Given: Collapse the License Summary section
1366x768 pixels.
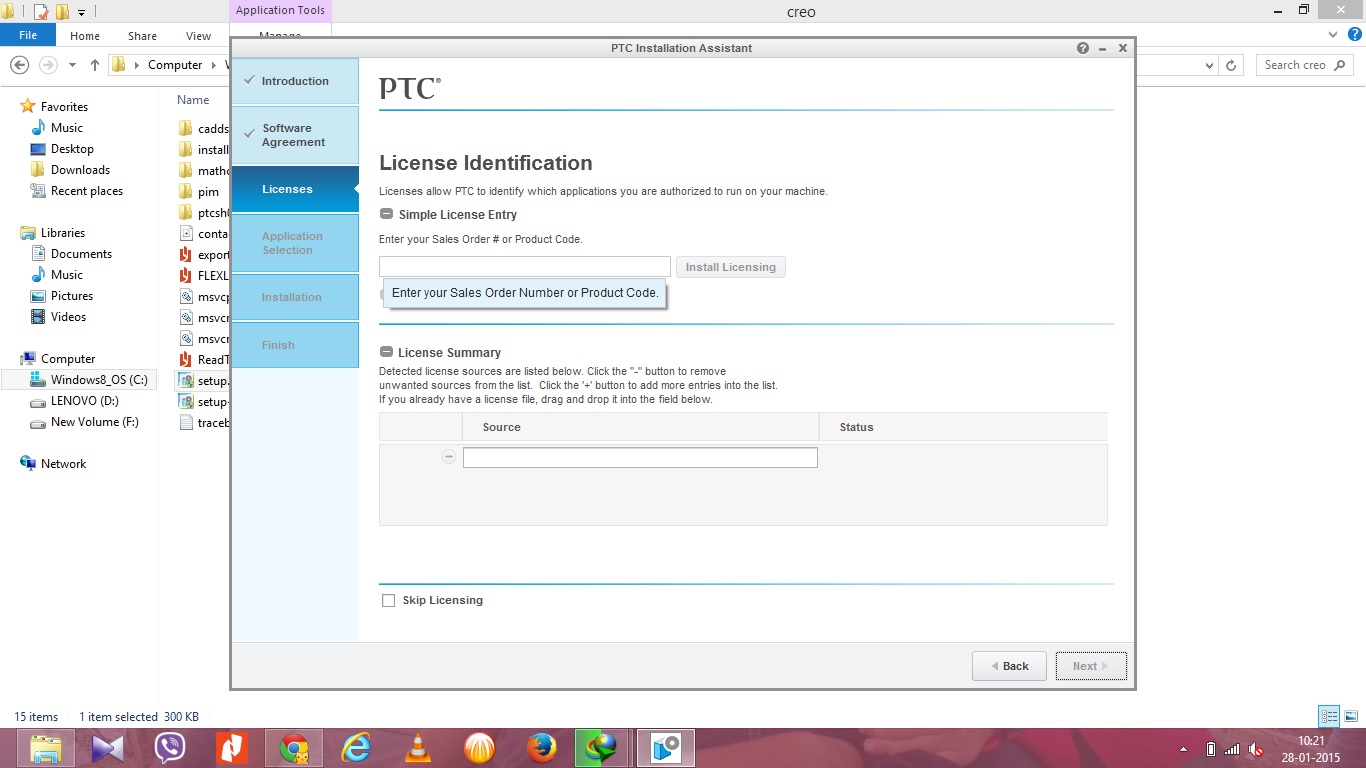Looking at the screenshot, I should pos(386,352).
